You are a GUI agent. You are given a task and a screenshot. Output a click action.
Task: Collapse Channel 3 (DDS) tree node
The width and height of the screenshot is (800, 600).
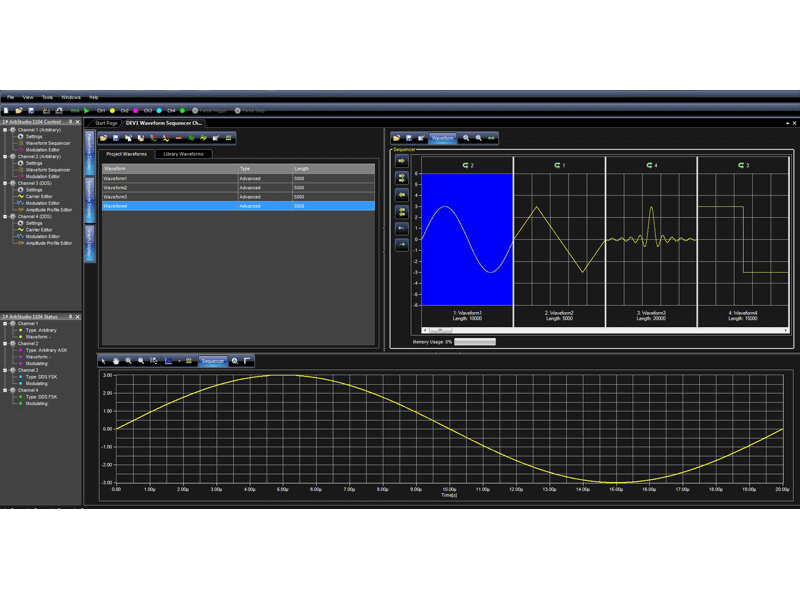(x=6, y=183)
